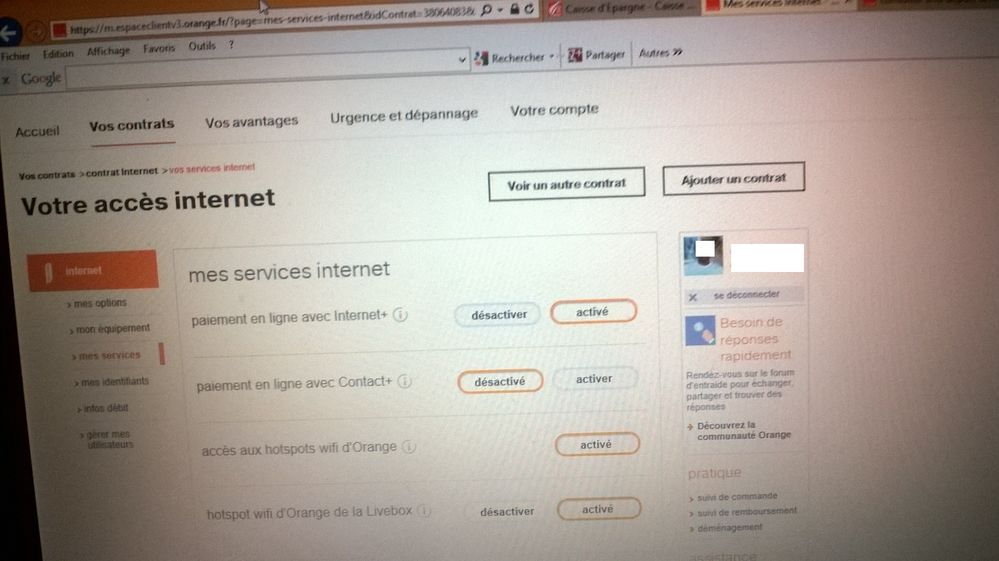Click the search magnifier in address bar
Image resolution: width=999 pixels, height=561 pixels.
tap(487, 10)
